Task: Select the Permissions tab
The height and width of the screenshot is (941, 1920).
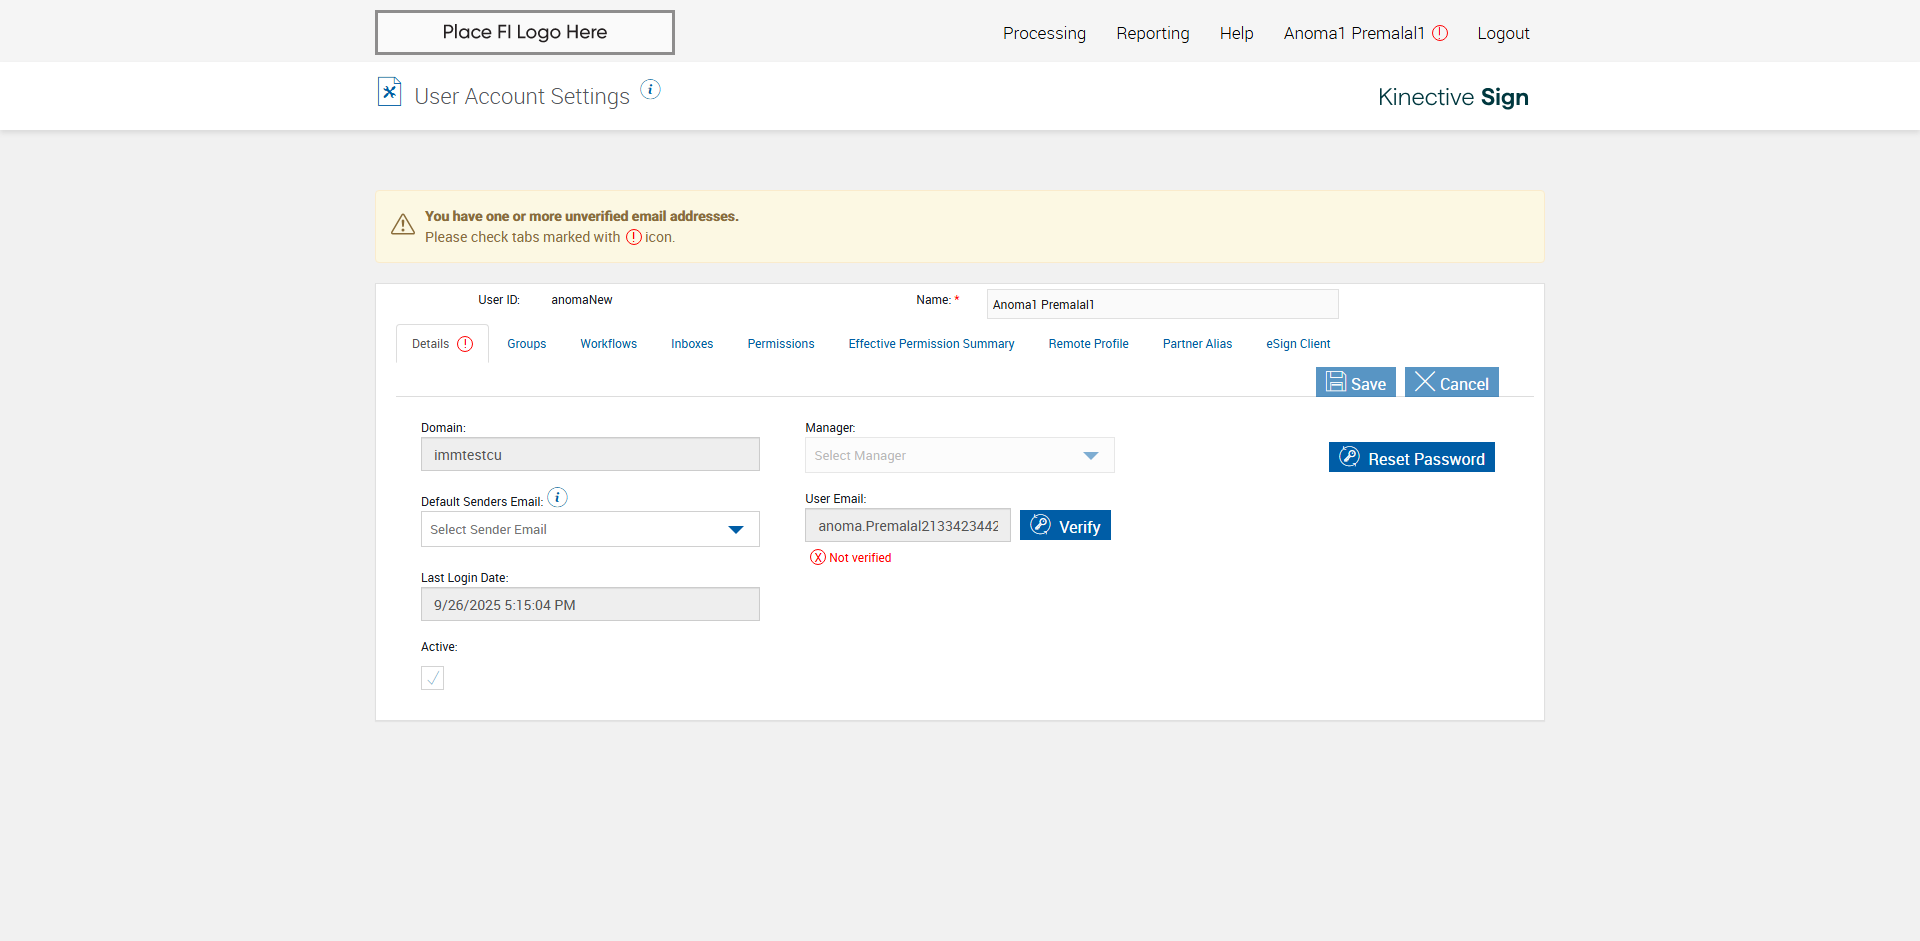Action: pos(781,344)
